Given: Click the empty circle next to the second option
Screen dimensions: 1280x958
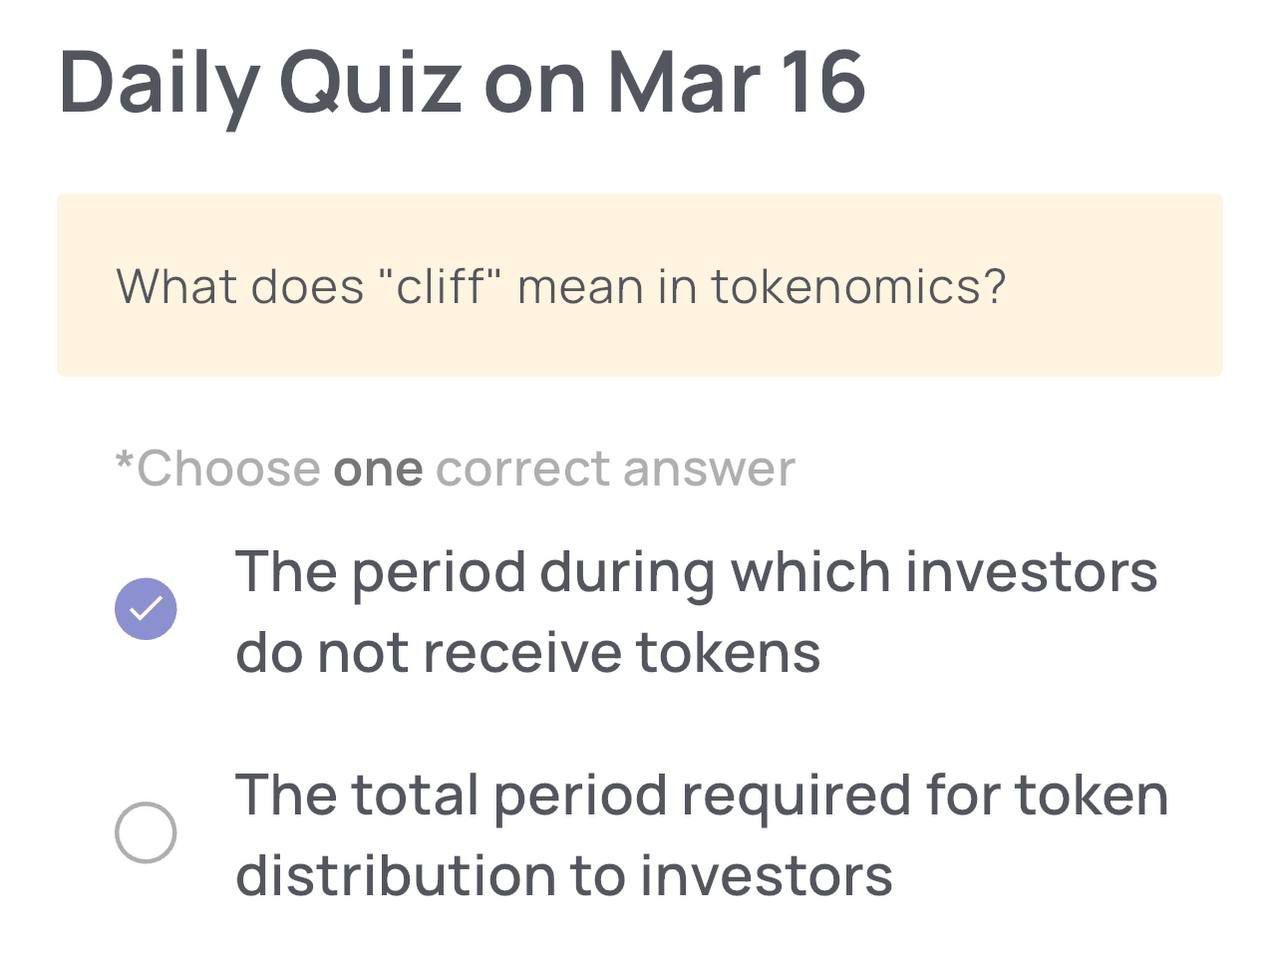Looking at the screenshot, I should tap(147, 832).
